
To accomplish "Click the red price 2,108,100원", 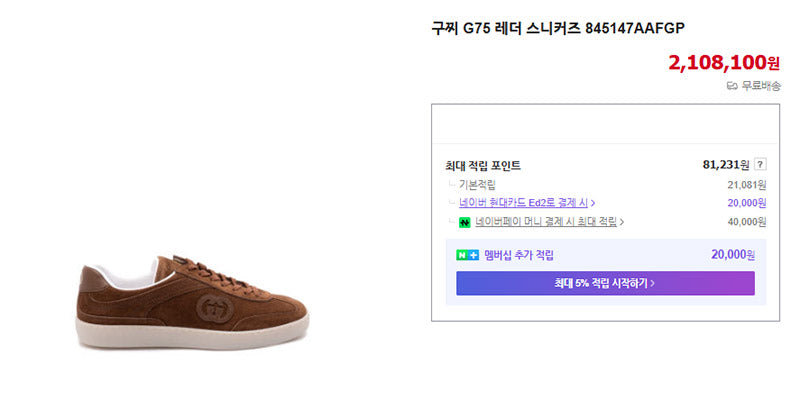I will click(x=724, y=62).
